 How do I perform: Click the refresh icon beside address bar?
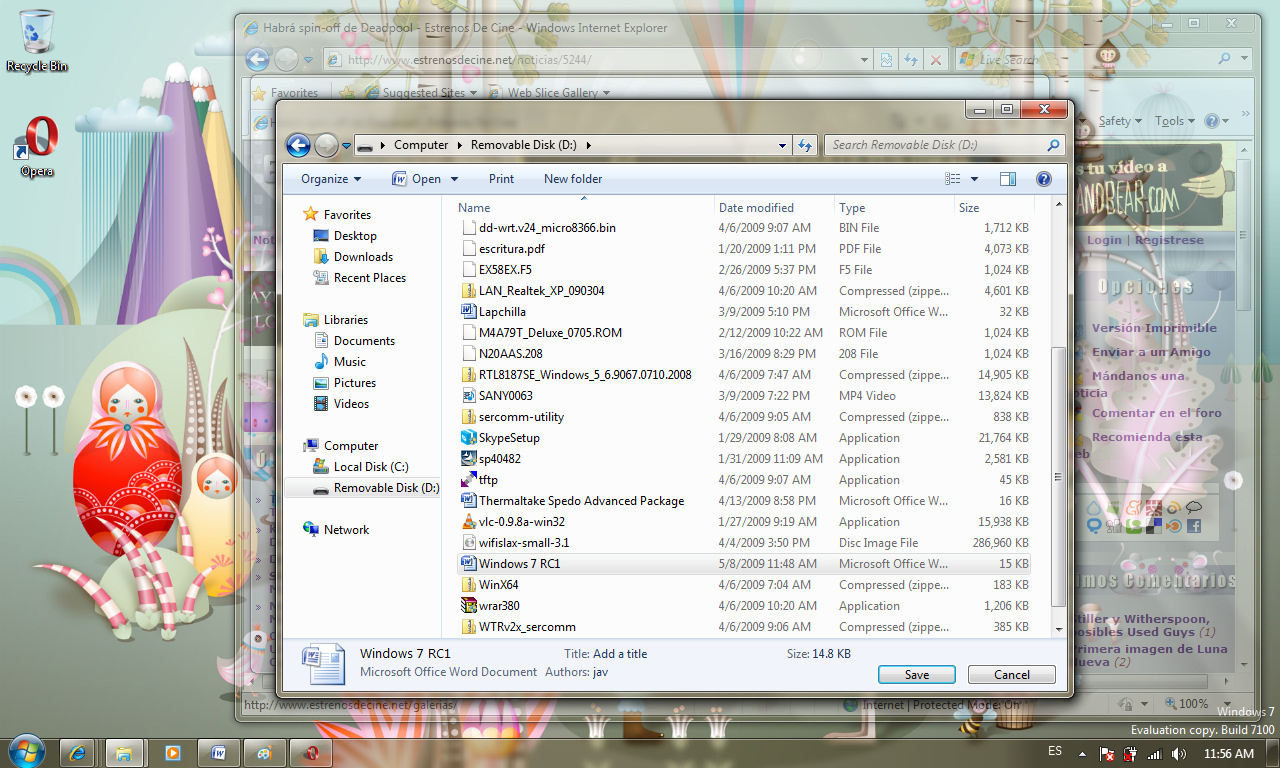(805, 146)
